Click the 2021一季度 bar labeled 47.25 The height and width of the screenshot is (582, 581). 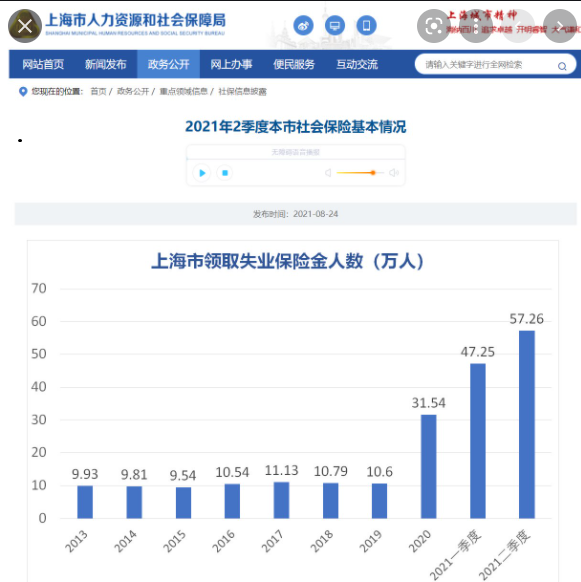click(478, 441)
